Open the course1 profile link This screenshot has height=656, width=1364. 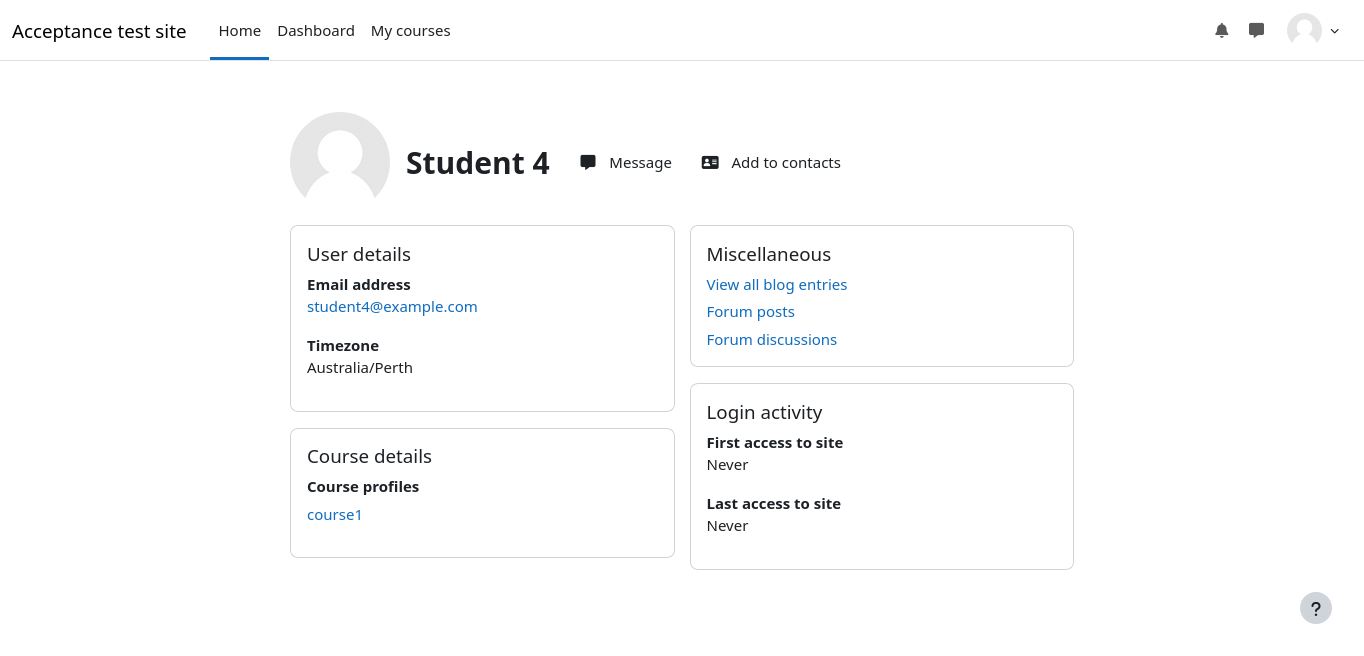coord(335,514)
